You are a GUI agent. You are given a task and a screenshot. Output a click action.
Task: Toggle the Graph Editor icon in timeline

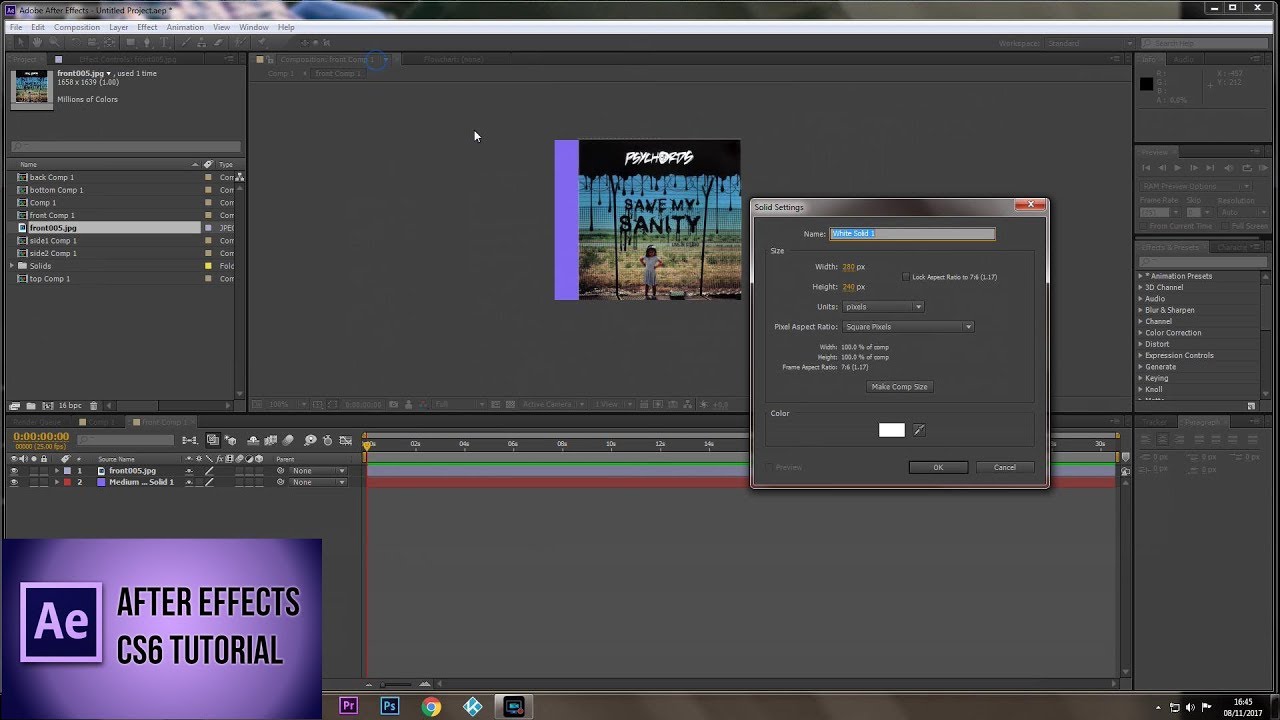pos(346,441)
